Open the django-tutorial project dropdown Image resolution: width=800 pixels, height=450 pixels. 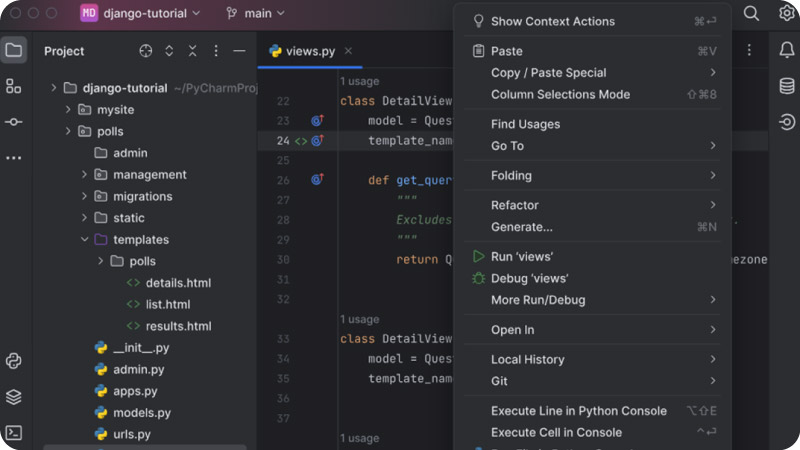pos(140,13)
